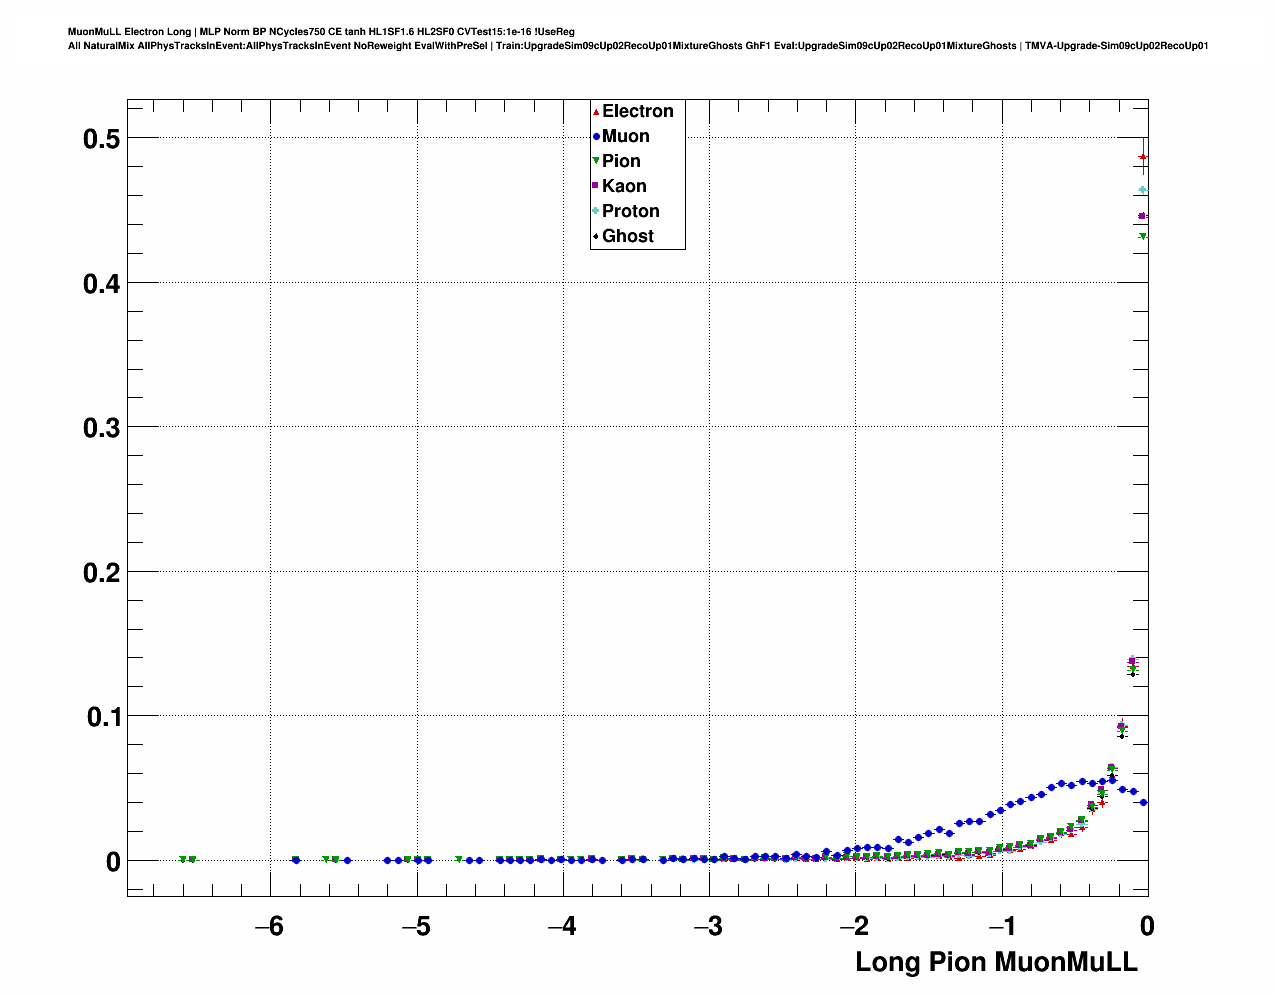Click the −6 x-axis tick label

pos(269,926)
